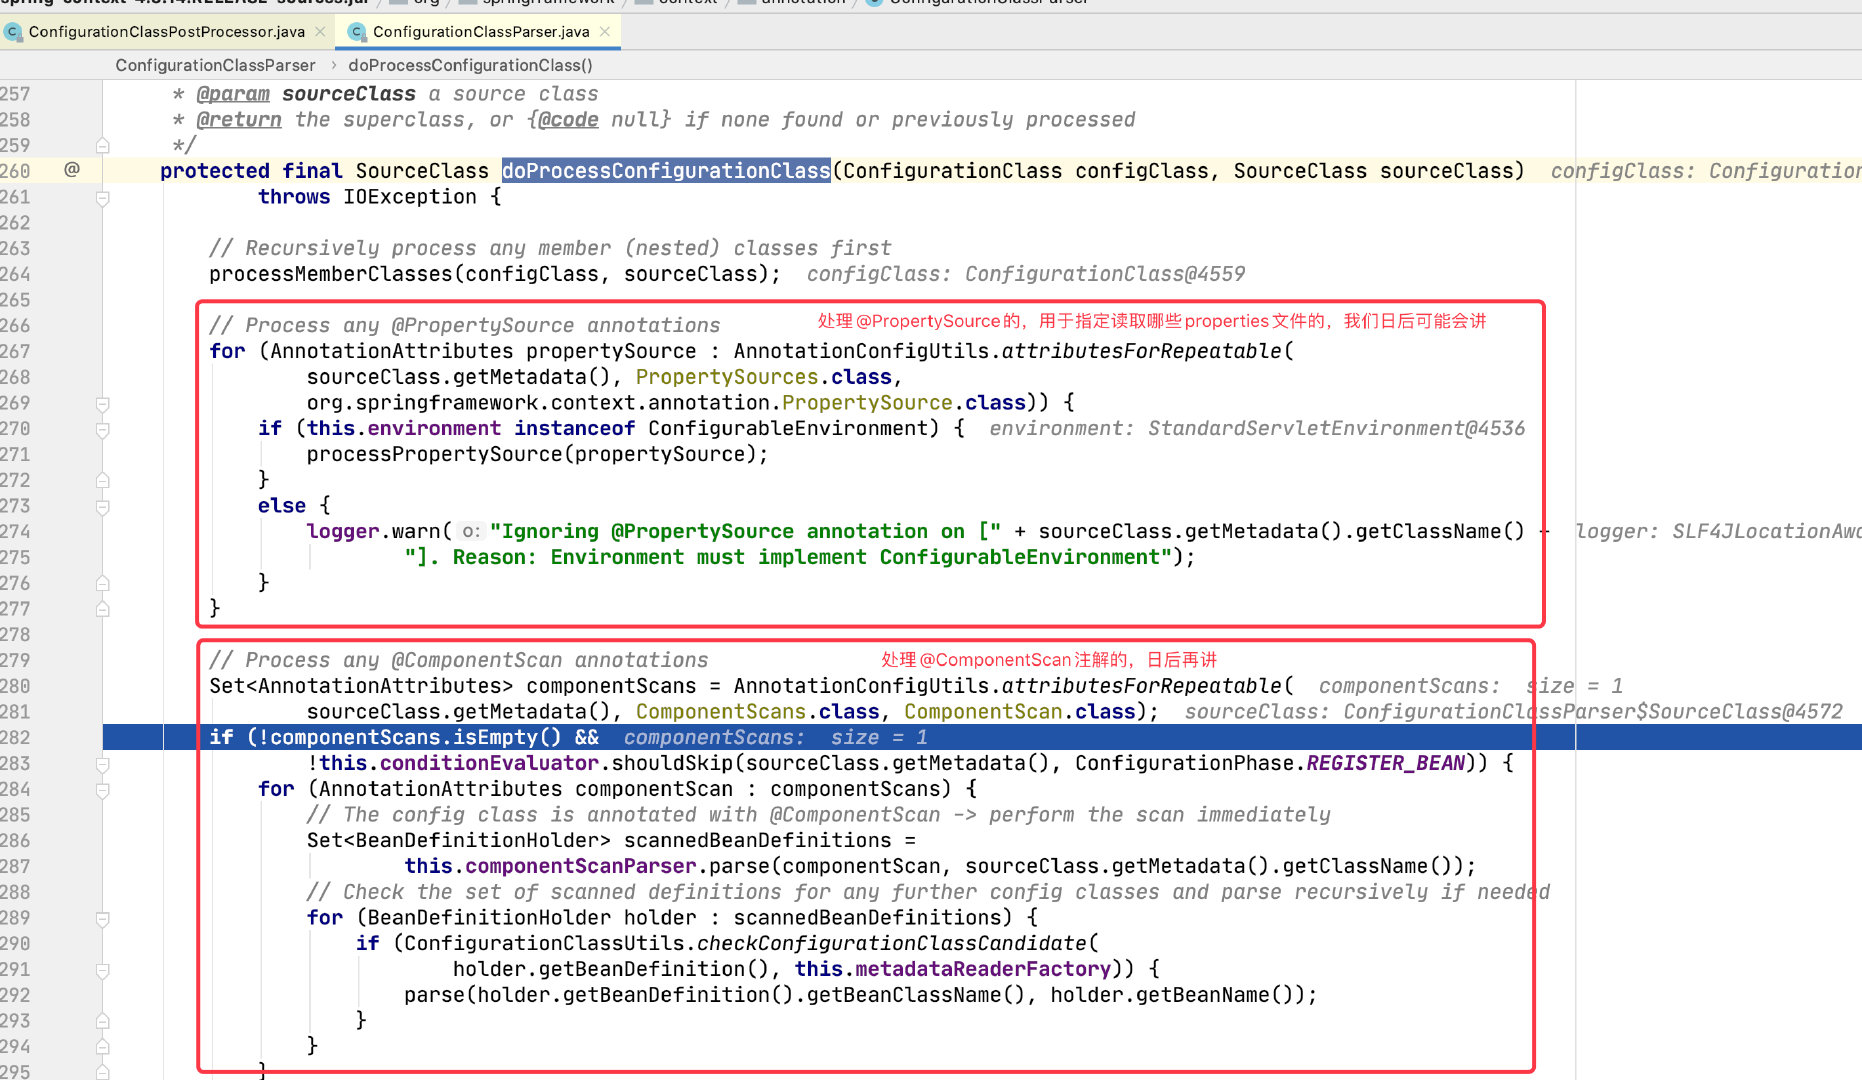
Task: Click class icon on ConfigurationClassPostProcessor.java tab
Action: 13,32
